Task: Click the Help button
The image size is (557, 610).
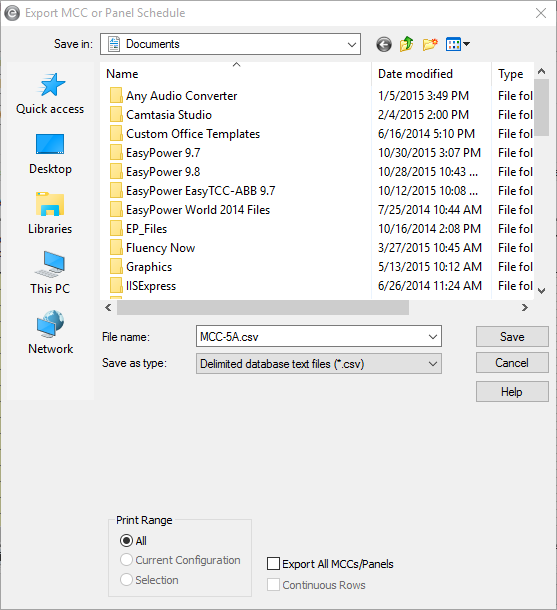Action: tap(512, 392)
